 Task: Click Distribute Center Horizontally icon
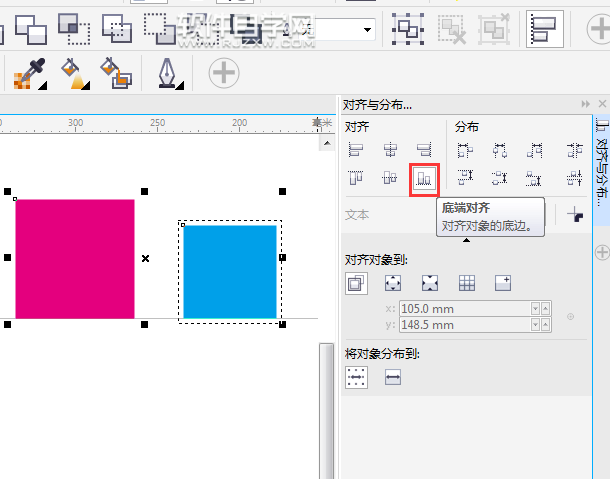click(500, 150)
